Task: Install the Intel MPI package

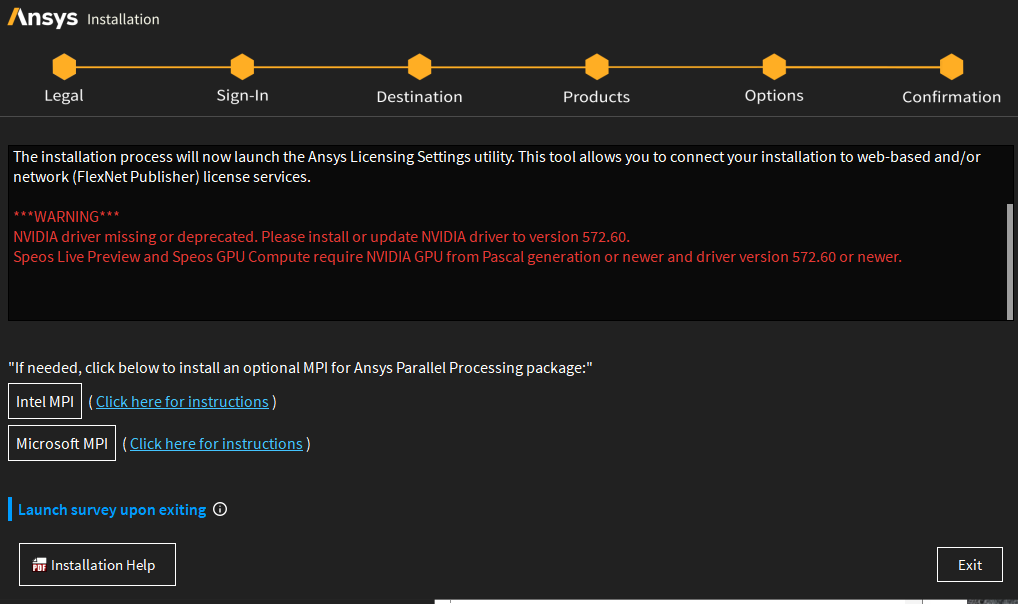Action: (x=45, y=402)
